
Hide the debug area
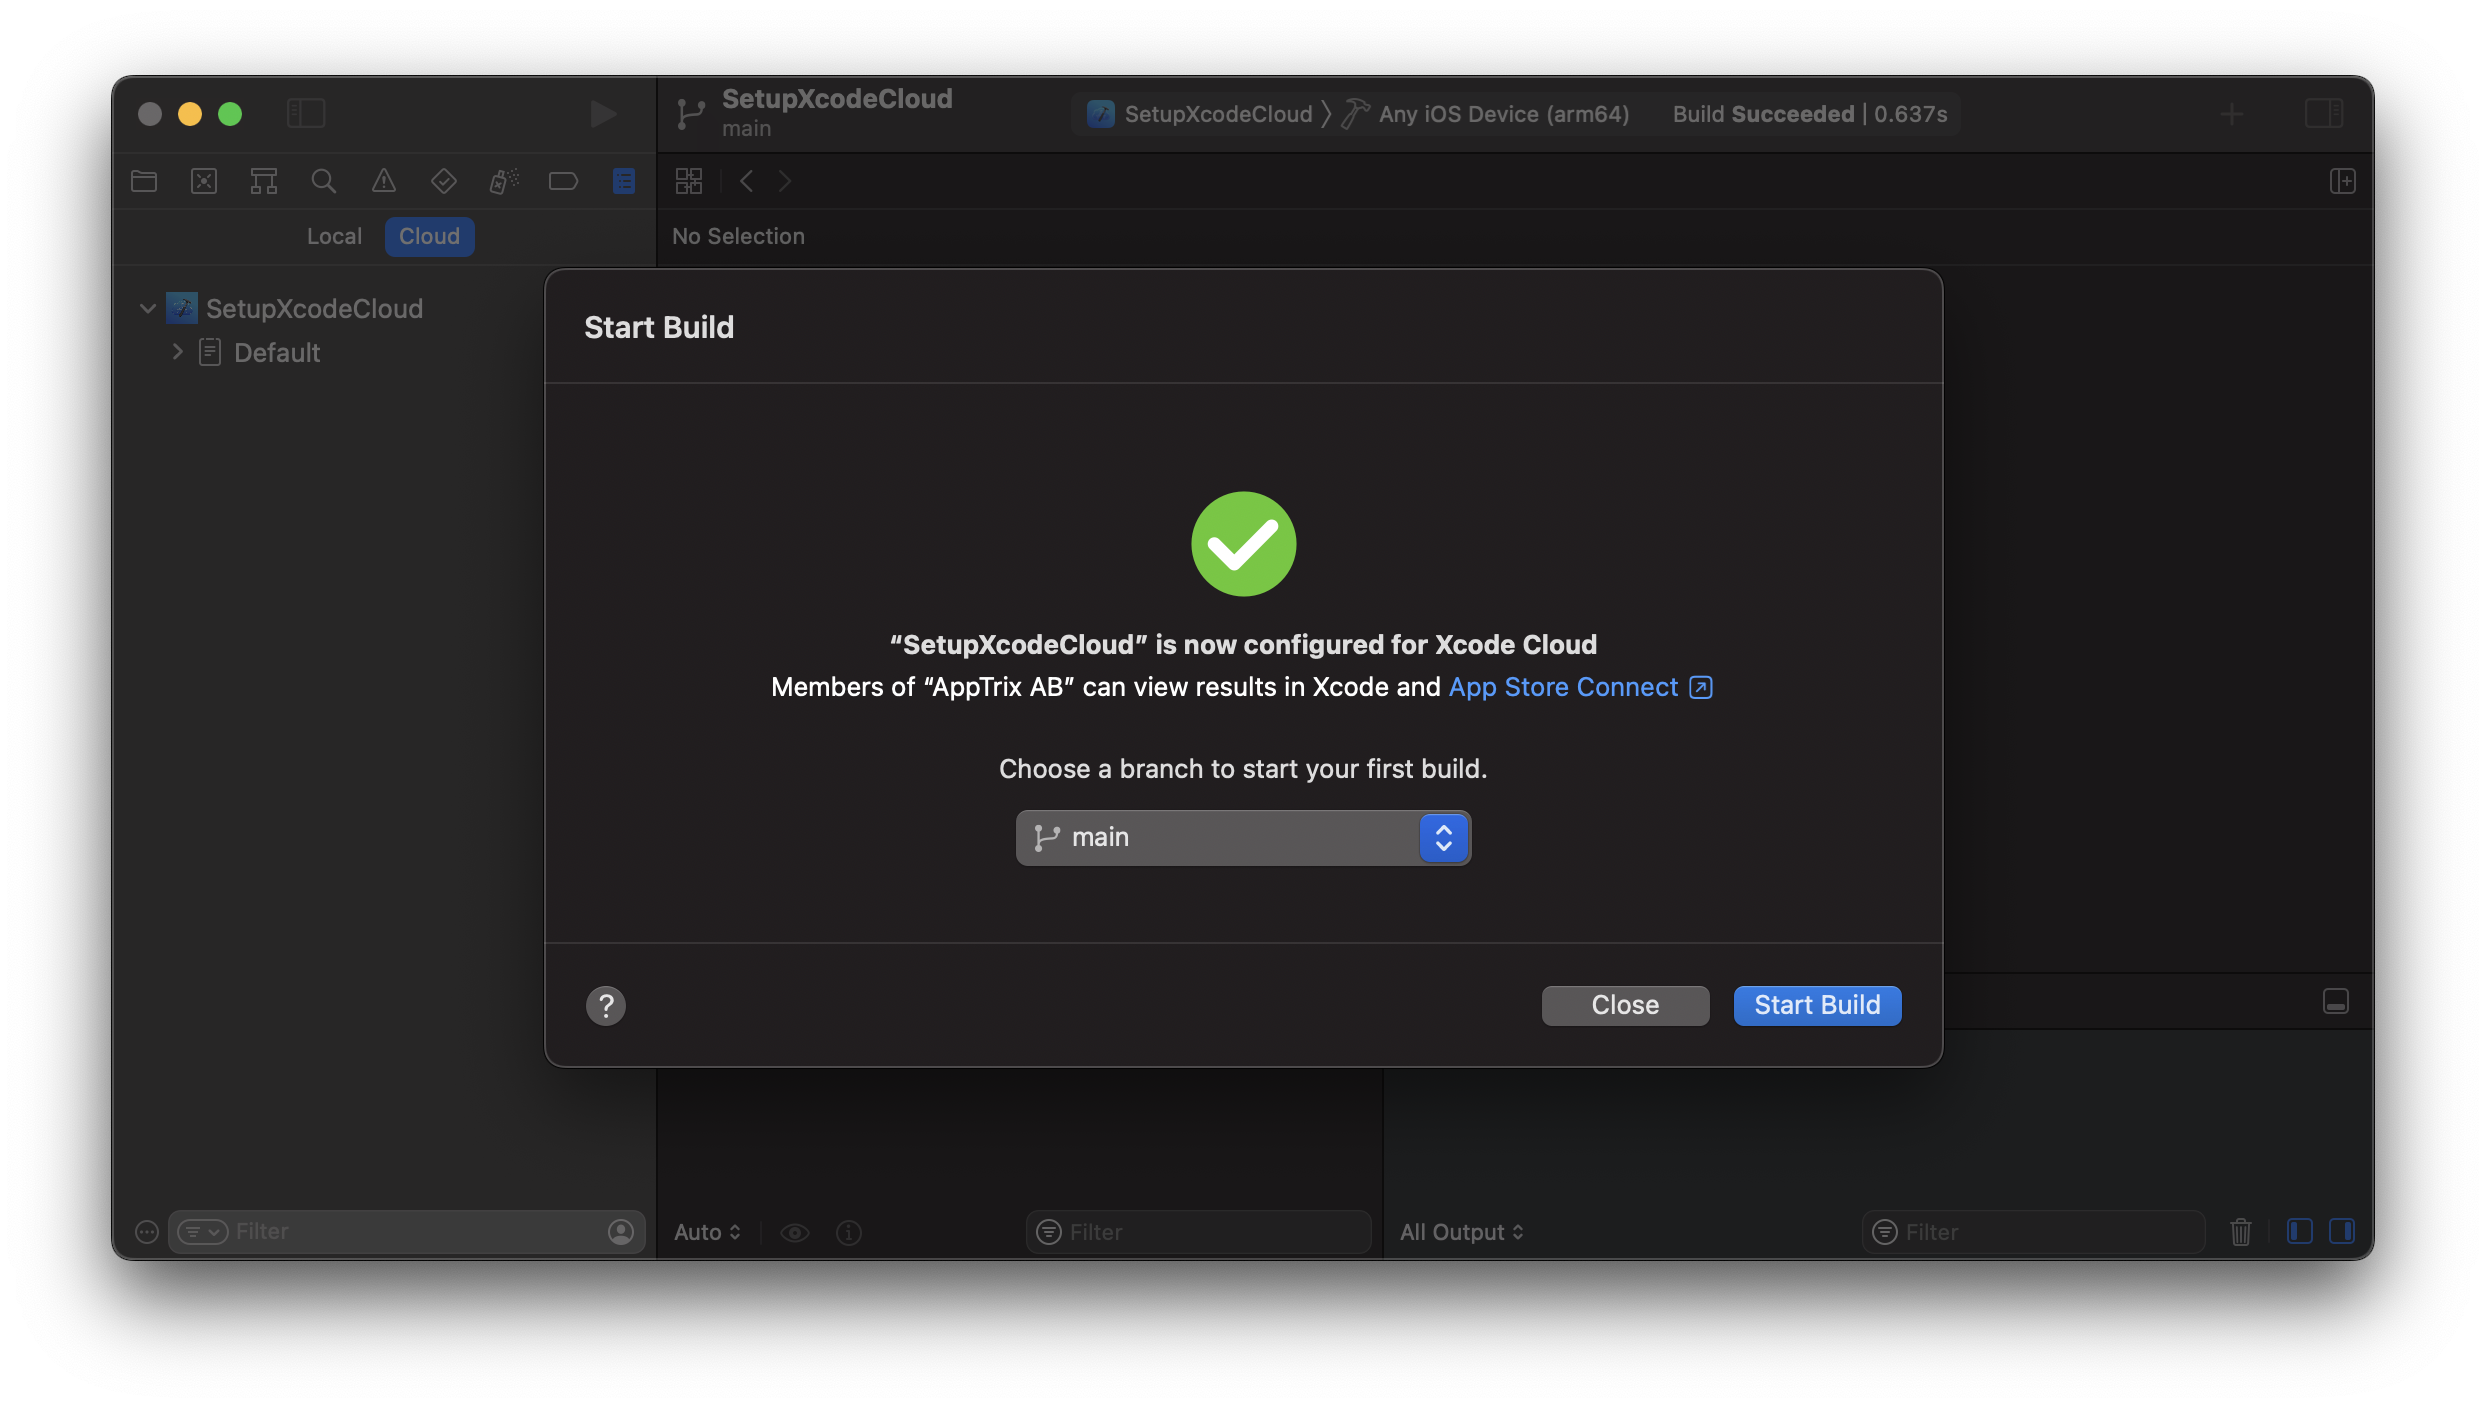coord(2336,1001)
